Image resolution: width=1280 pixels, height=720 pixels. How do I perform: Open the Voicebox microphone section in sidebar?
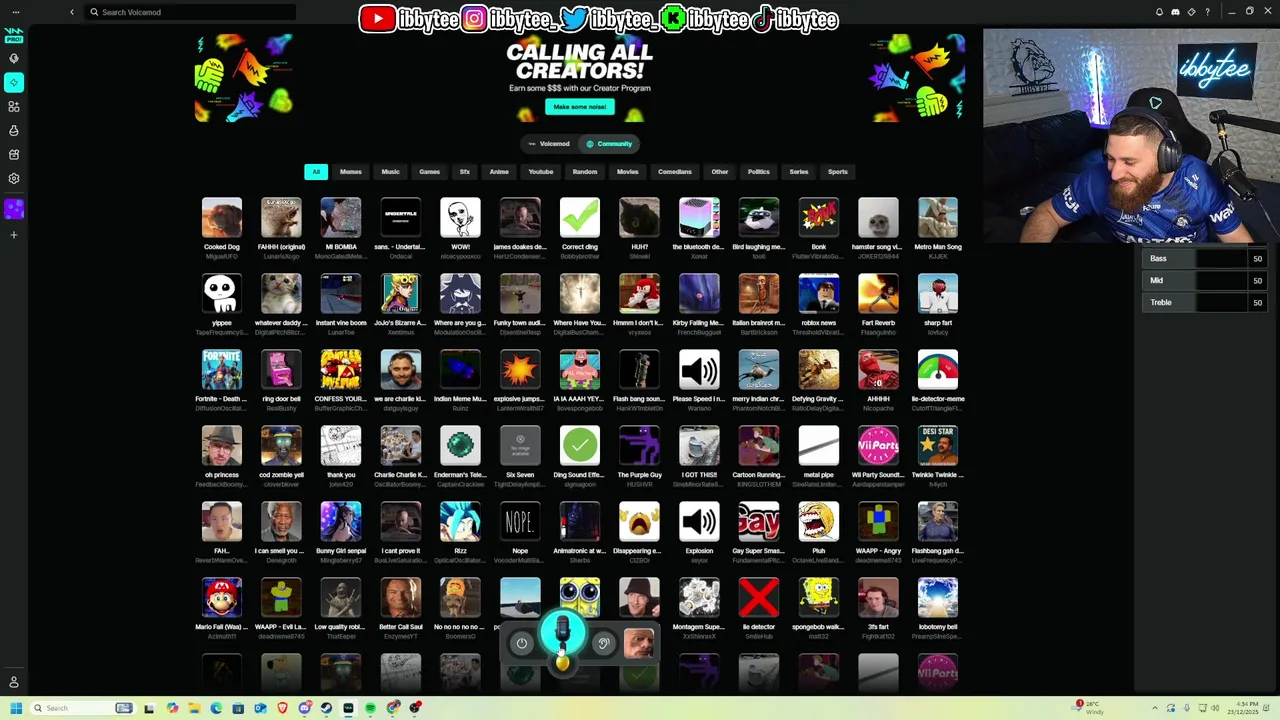click(x=14, y=58)
